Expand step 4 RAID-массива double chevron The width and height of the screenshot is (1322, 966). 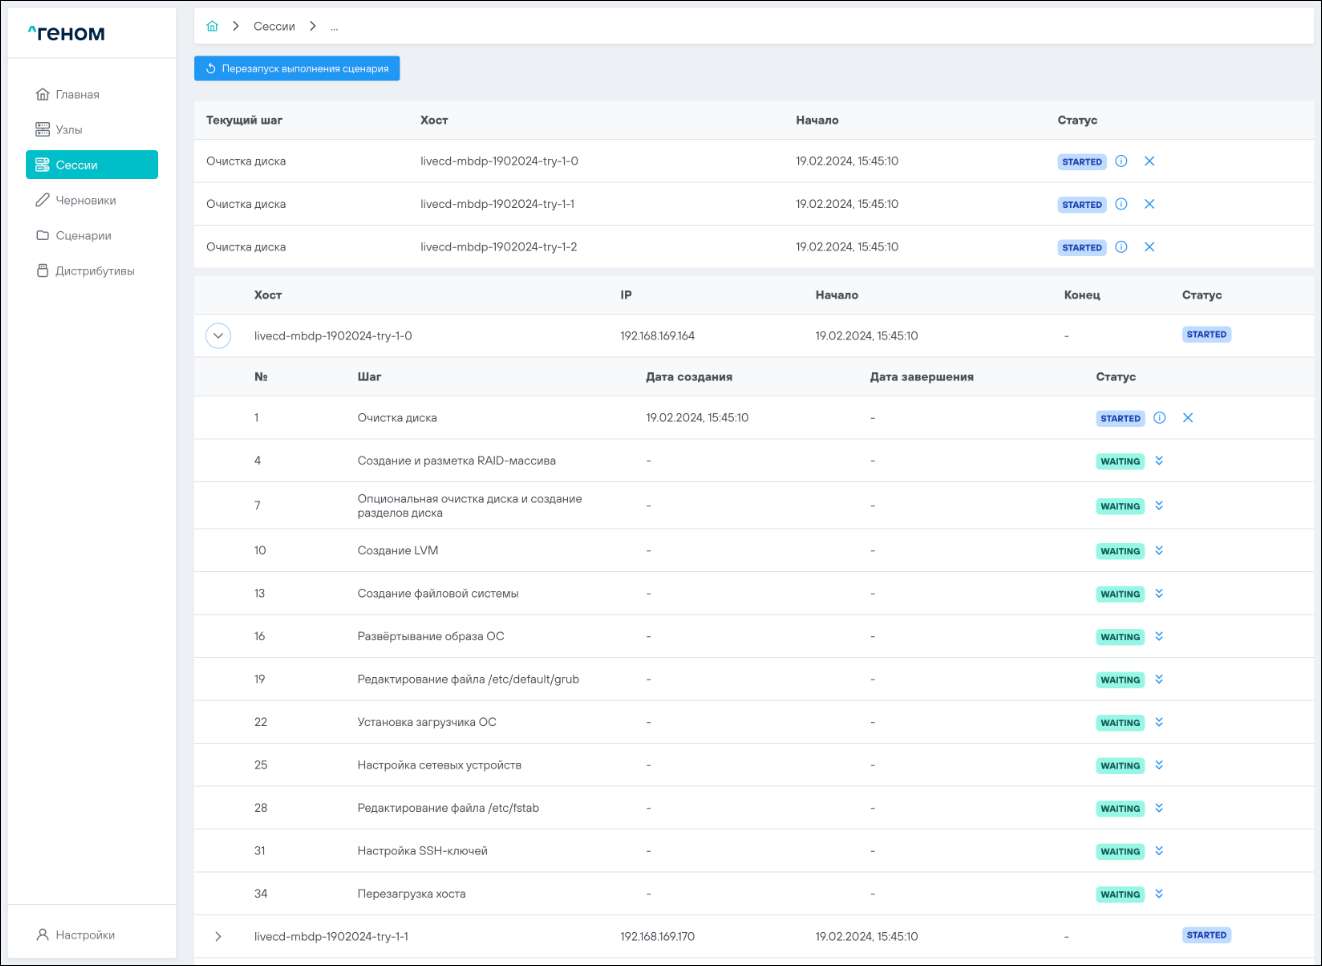click(x=1159, y=461)
